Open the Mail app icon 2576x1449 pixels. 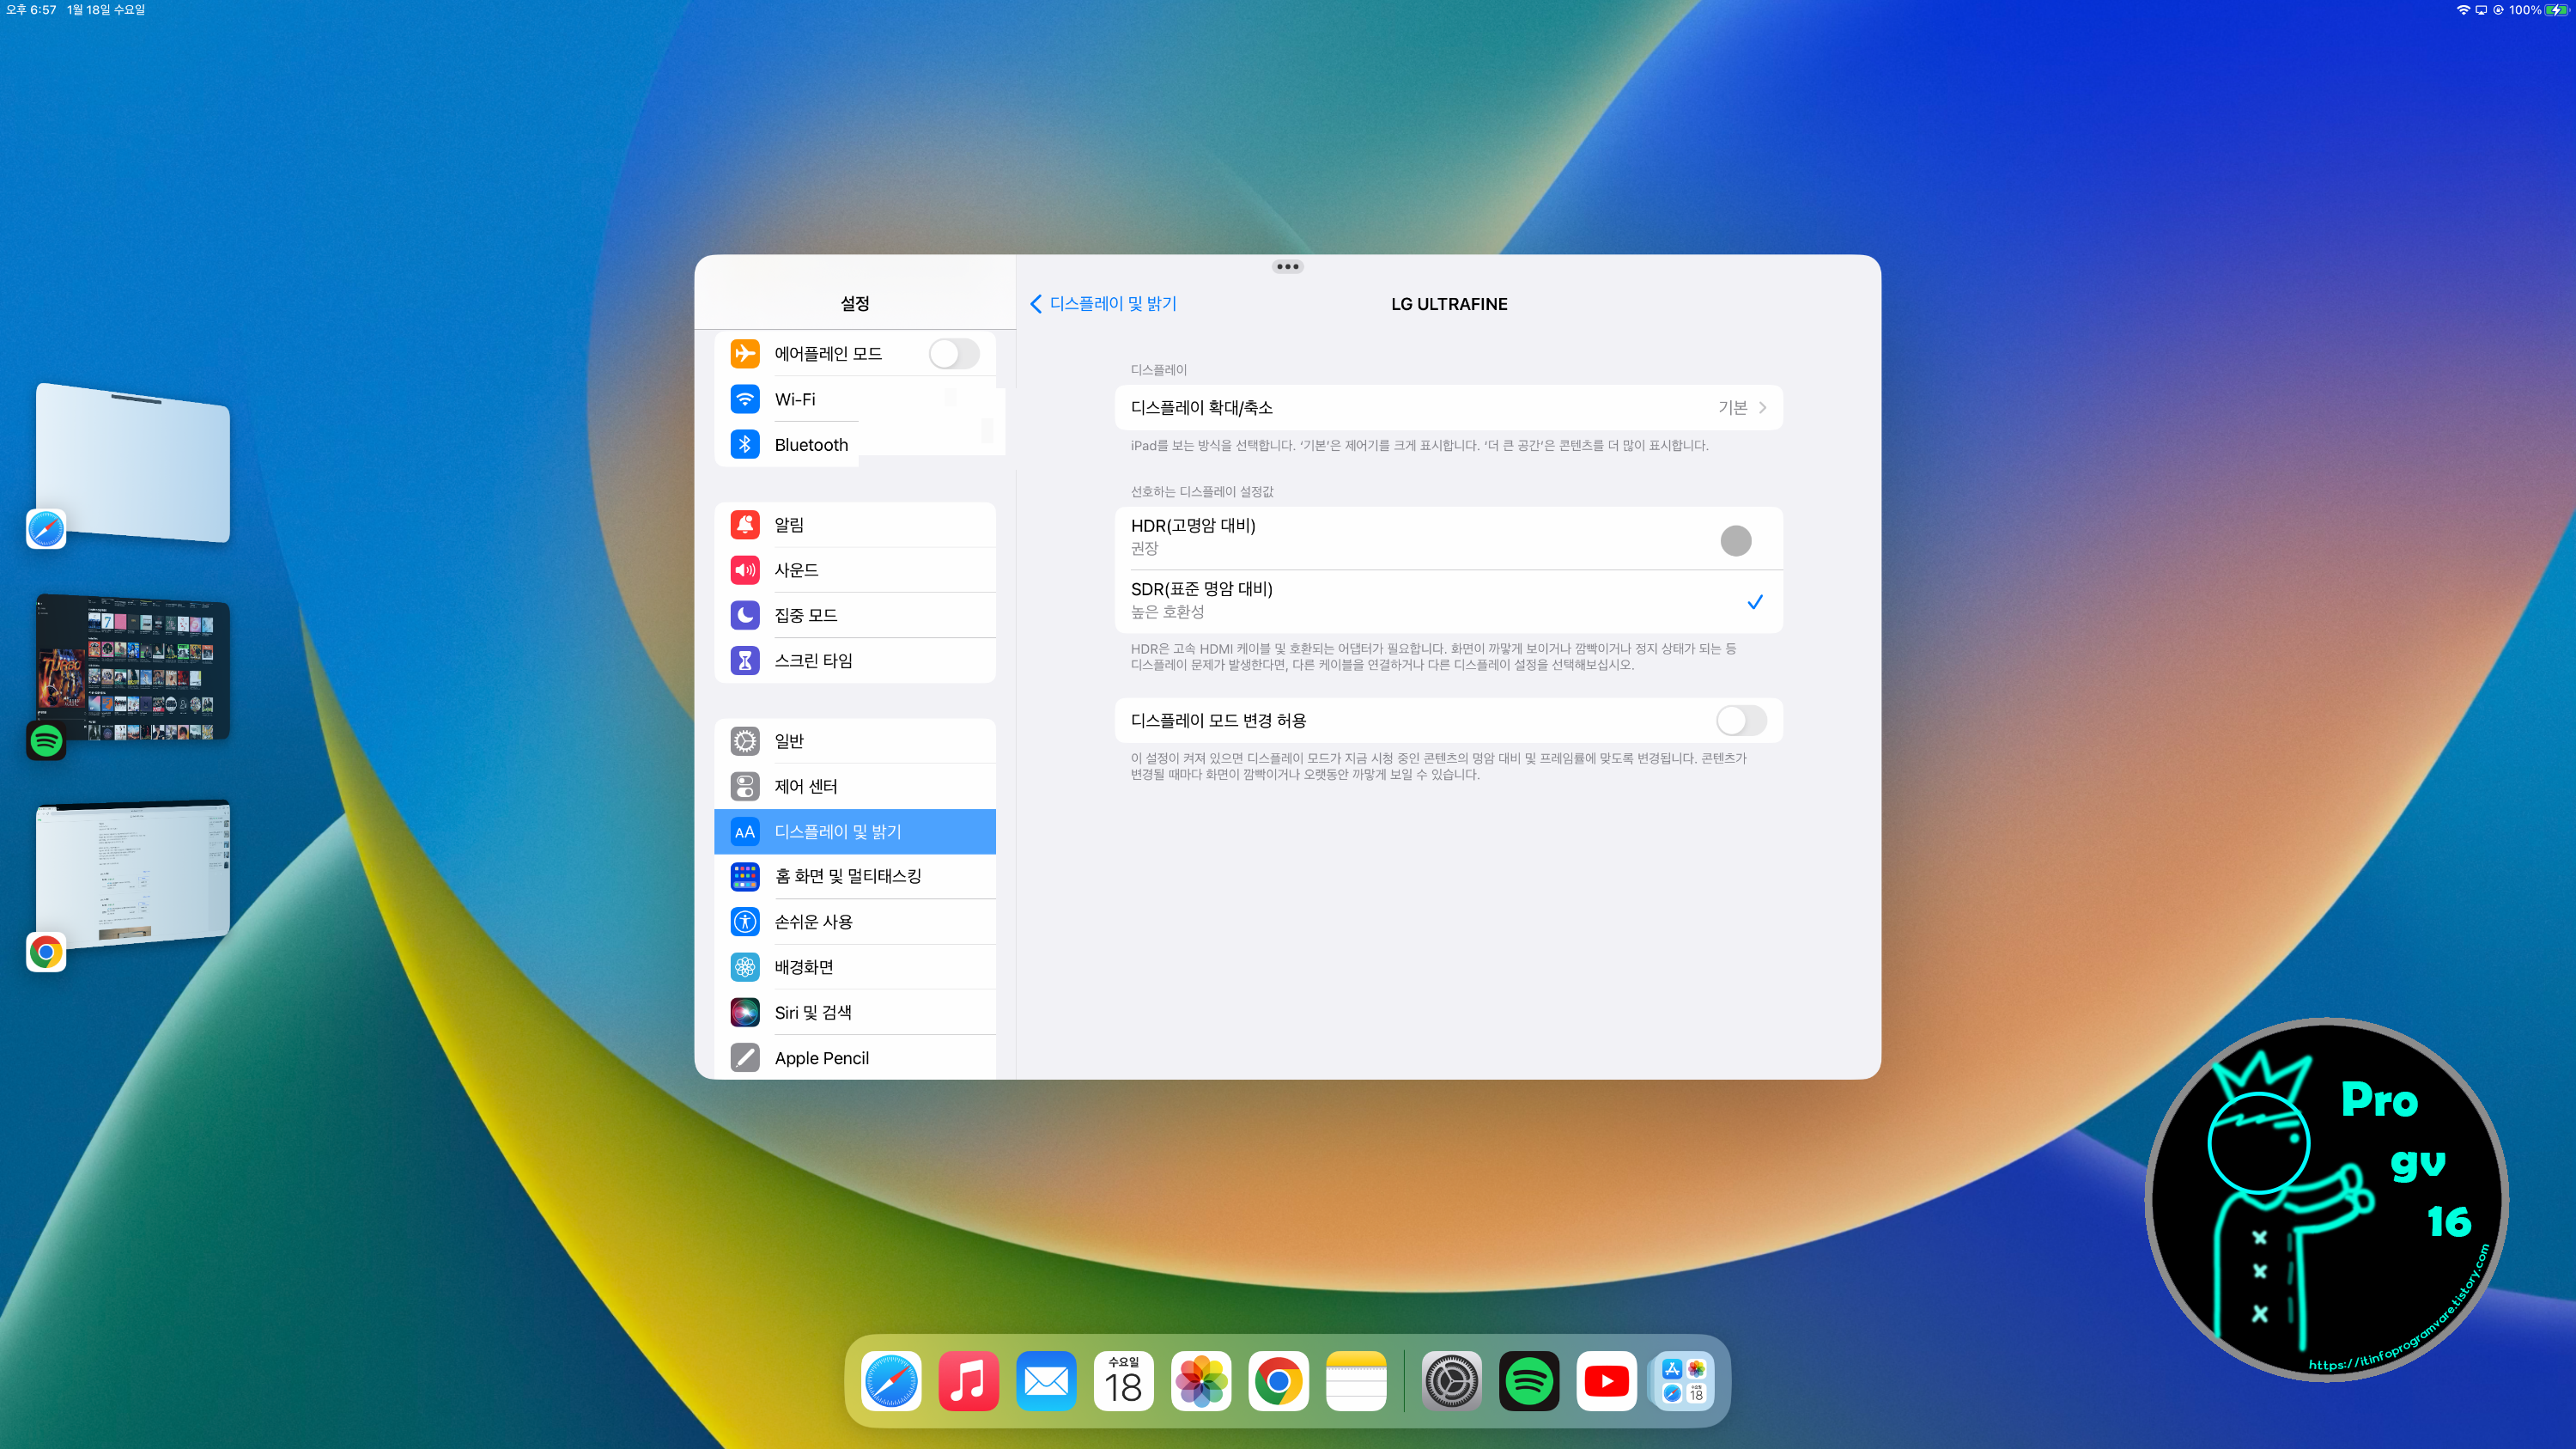1046,1381
